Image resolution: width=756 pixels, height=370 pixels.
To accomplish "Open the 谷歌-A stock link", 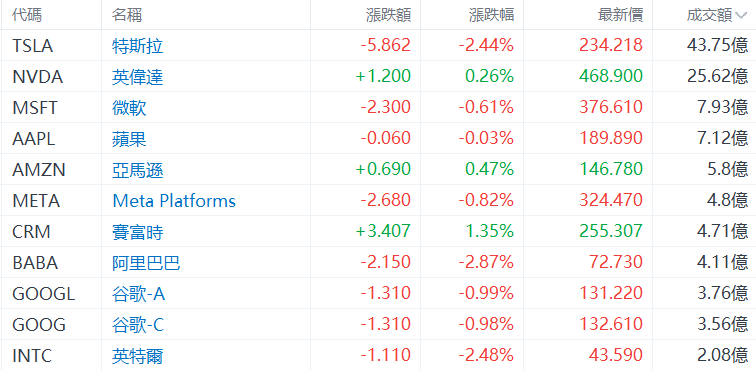I will (x=138, y=294).
